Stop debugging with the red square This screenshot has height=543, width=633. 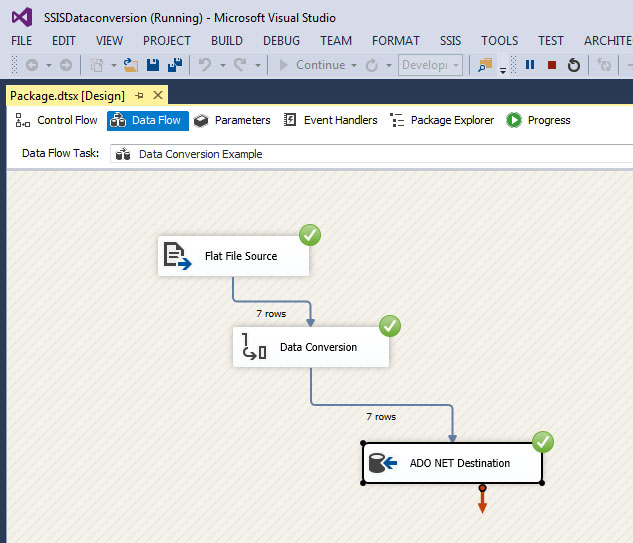pyautogui.click(x=552, y=65)
